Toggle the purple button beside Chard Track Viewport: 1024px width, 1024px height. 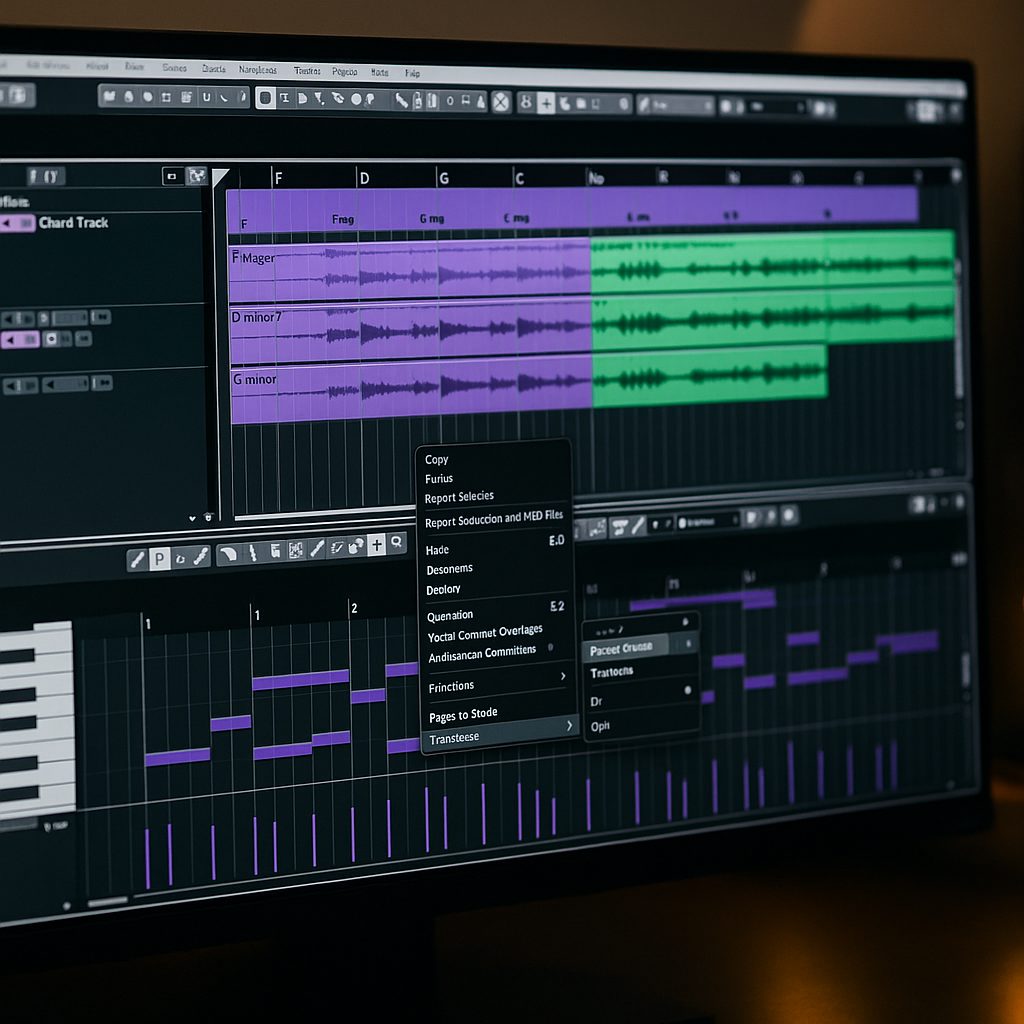[17, 223]
